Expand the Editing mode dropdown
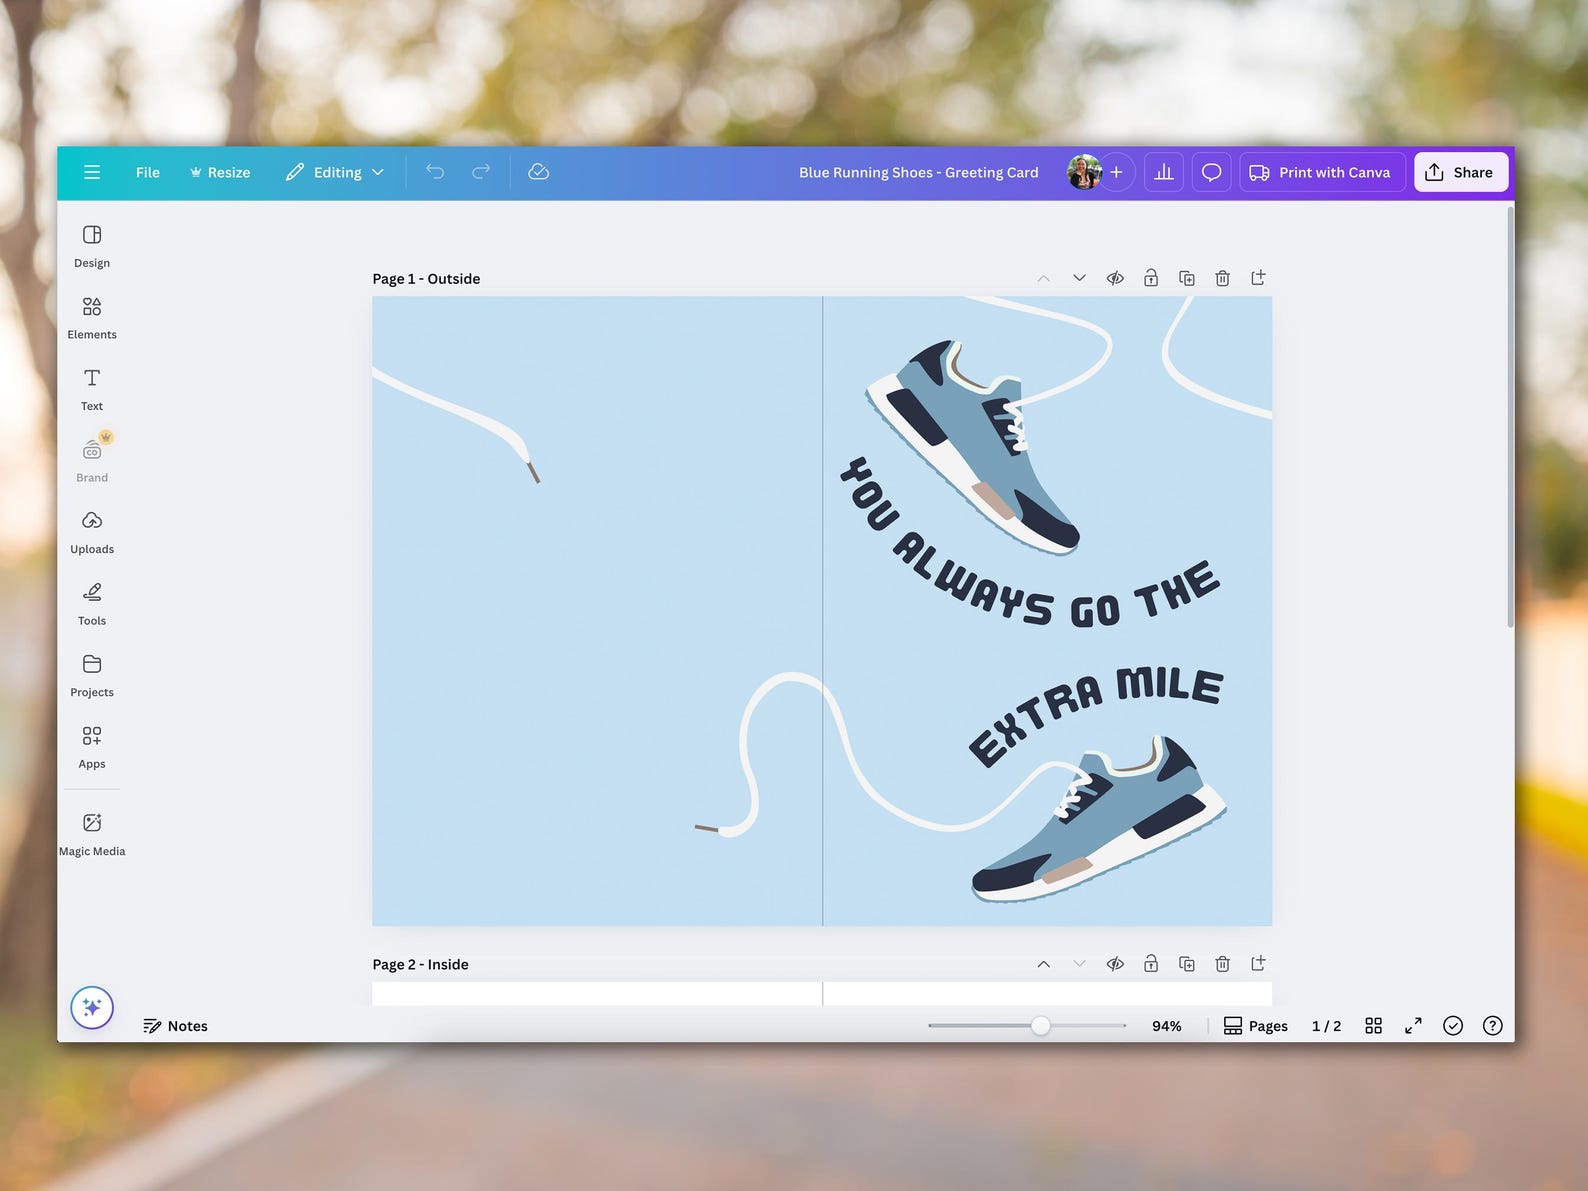This screenshot has width=1588, height=1191. point(335,172)
